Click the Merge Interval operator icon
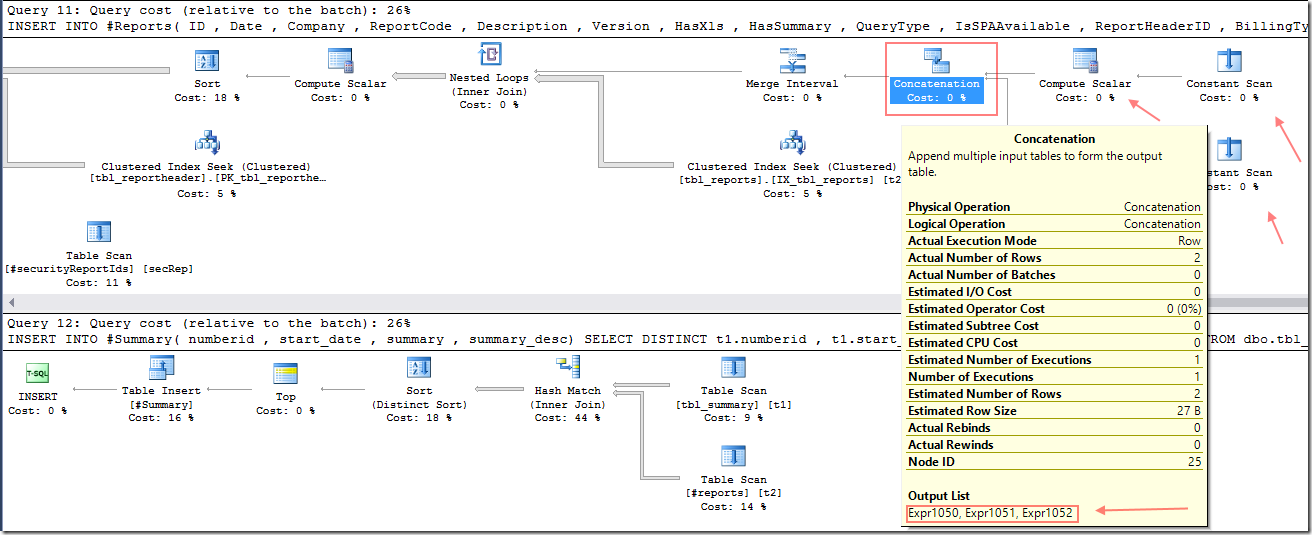This screenshot has height=535, width=1312. click(x=793, y=62)
